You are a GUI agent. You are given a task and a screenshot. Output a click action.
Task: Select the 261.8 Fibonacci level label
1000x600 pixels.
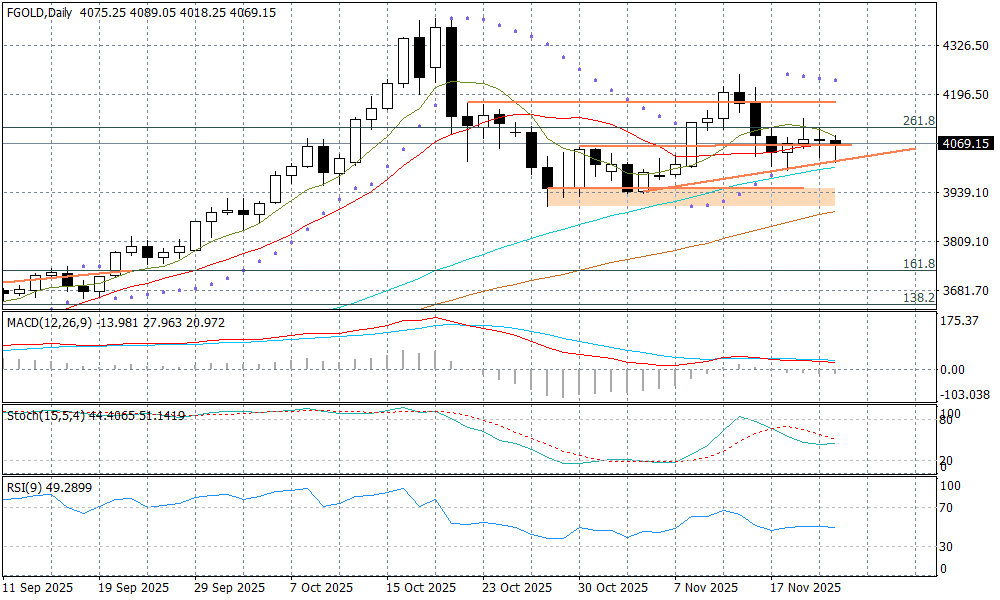(918, 120)
